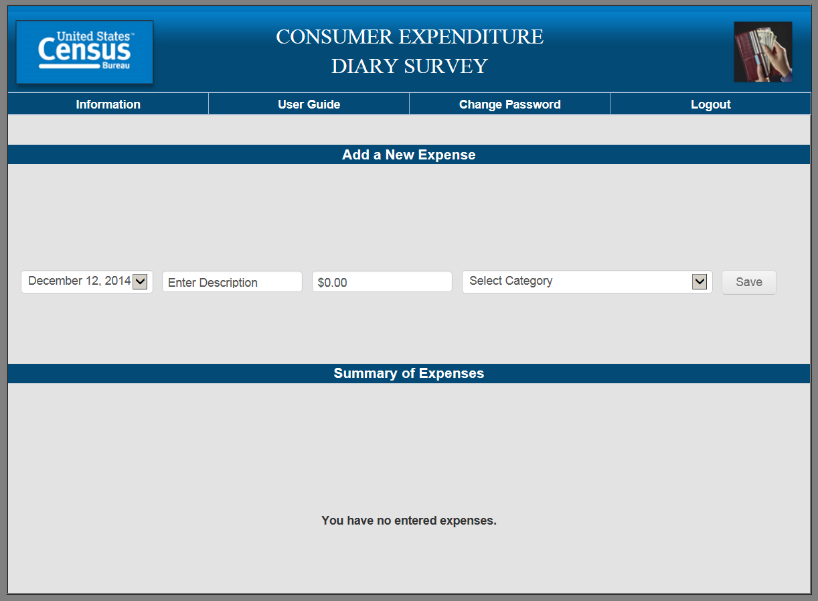The width and height of the screenshot is (818, 601).
Task: Open the December 12, 2014 date dropdown
Action: [x=87, y=282]
